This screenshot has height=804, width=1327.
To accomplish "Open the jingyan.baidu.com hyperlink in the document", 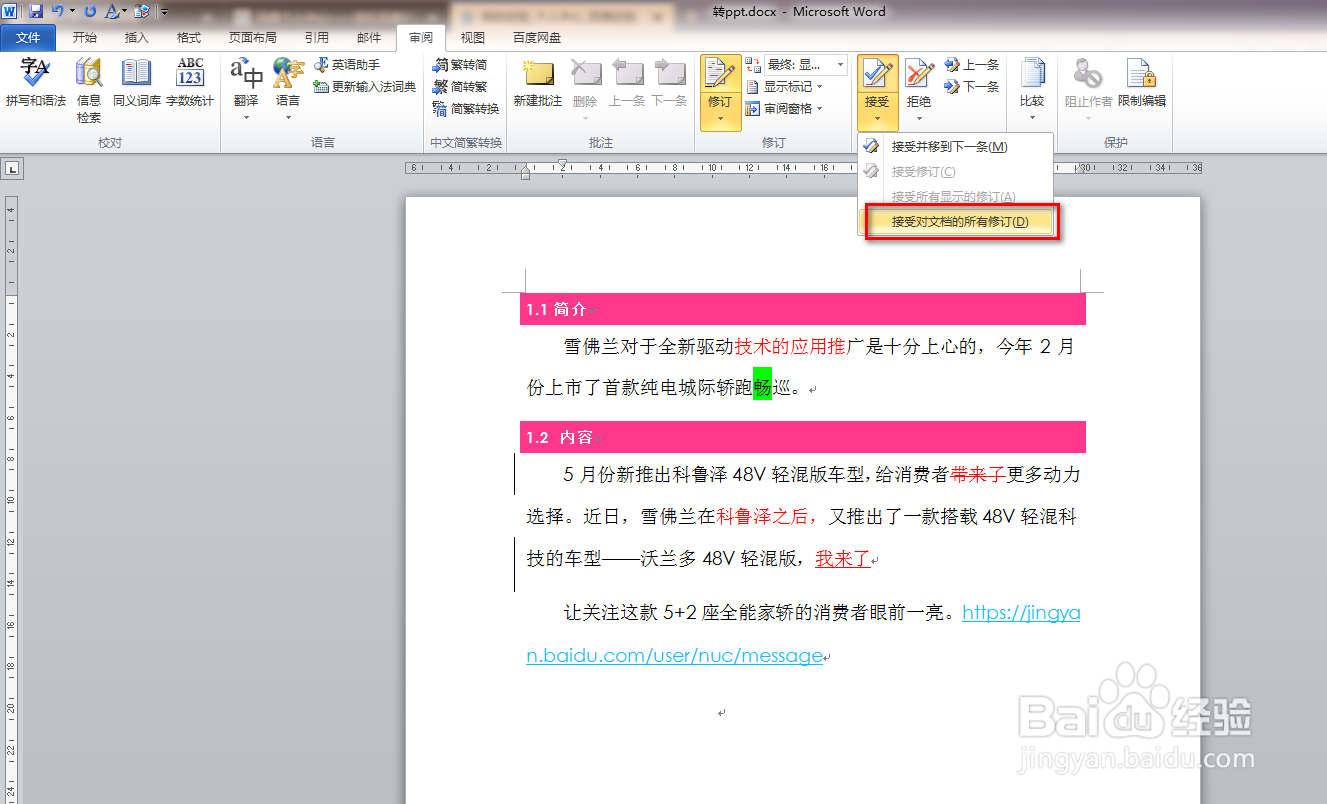I will coord(1020,612).
